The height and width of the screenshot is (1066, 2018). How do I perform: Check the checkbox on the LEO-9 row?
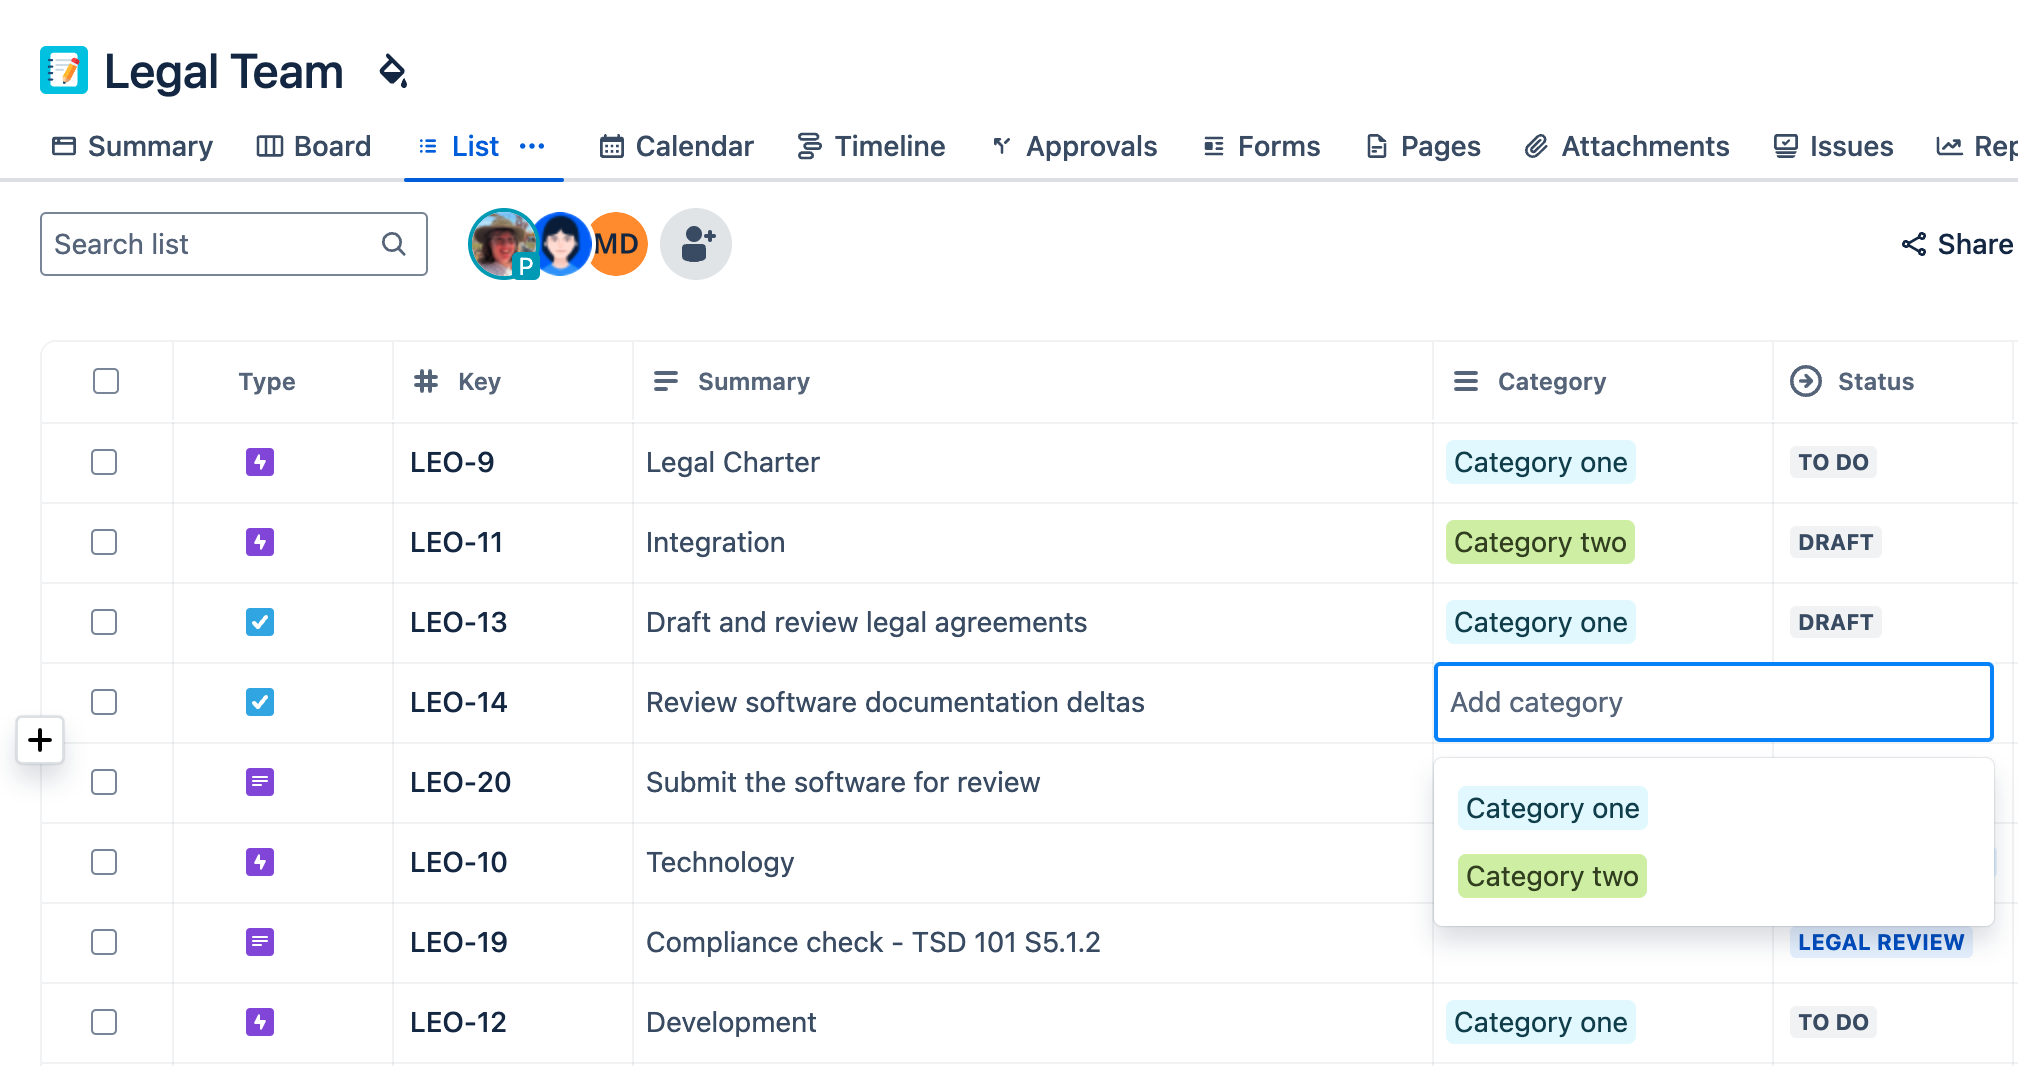click(x=104, y=462)
